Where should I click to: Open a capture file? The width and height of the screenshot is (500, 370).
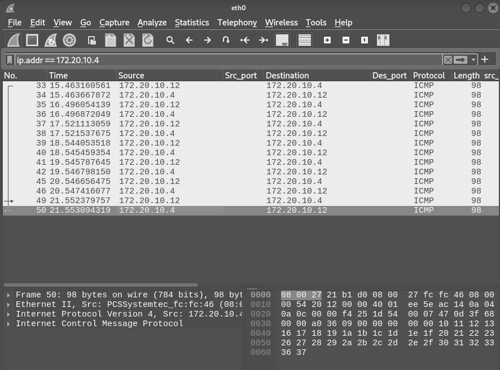(x=92, y=40)
